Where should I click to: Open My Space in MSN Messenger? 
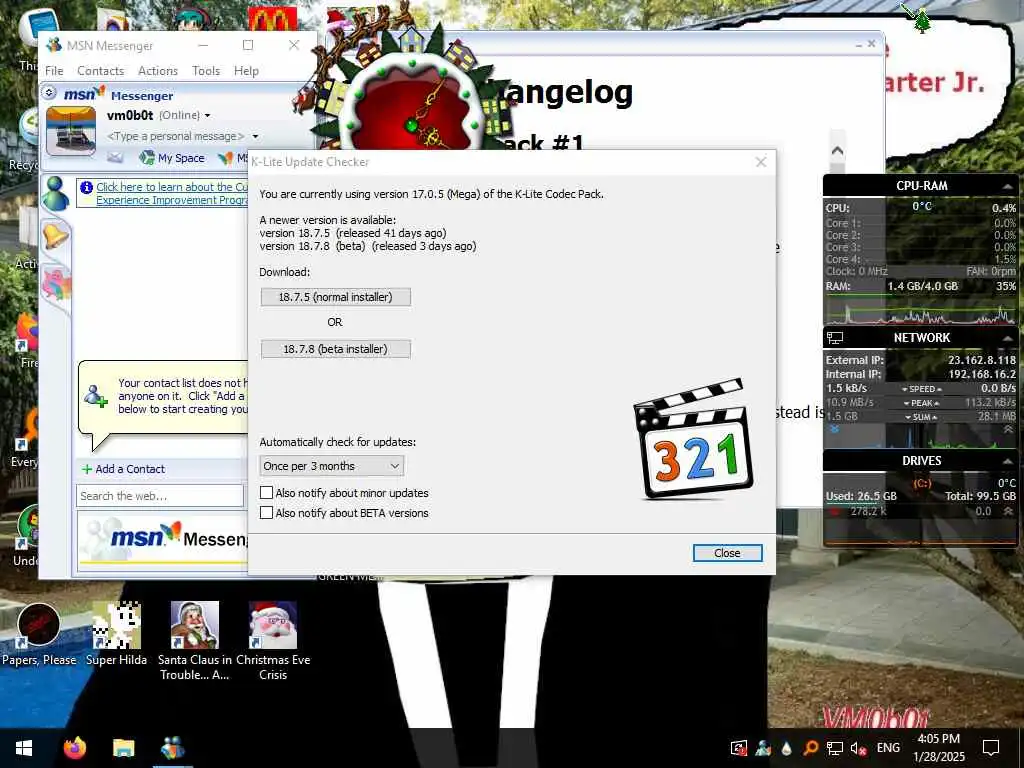click(172, 157)
